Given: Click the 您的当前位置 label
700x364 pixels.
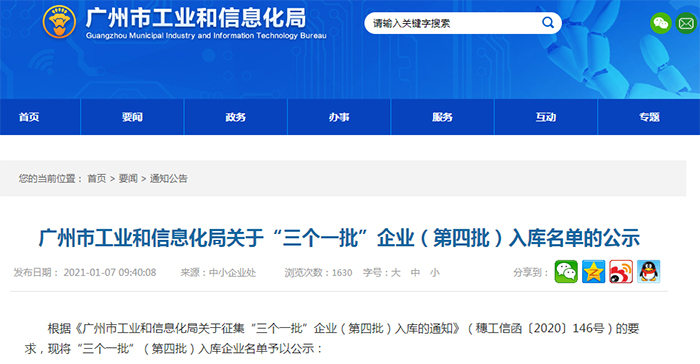Looking at the screenshot, I should pos(50,179).
